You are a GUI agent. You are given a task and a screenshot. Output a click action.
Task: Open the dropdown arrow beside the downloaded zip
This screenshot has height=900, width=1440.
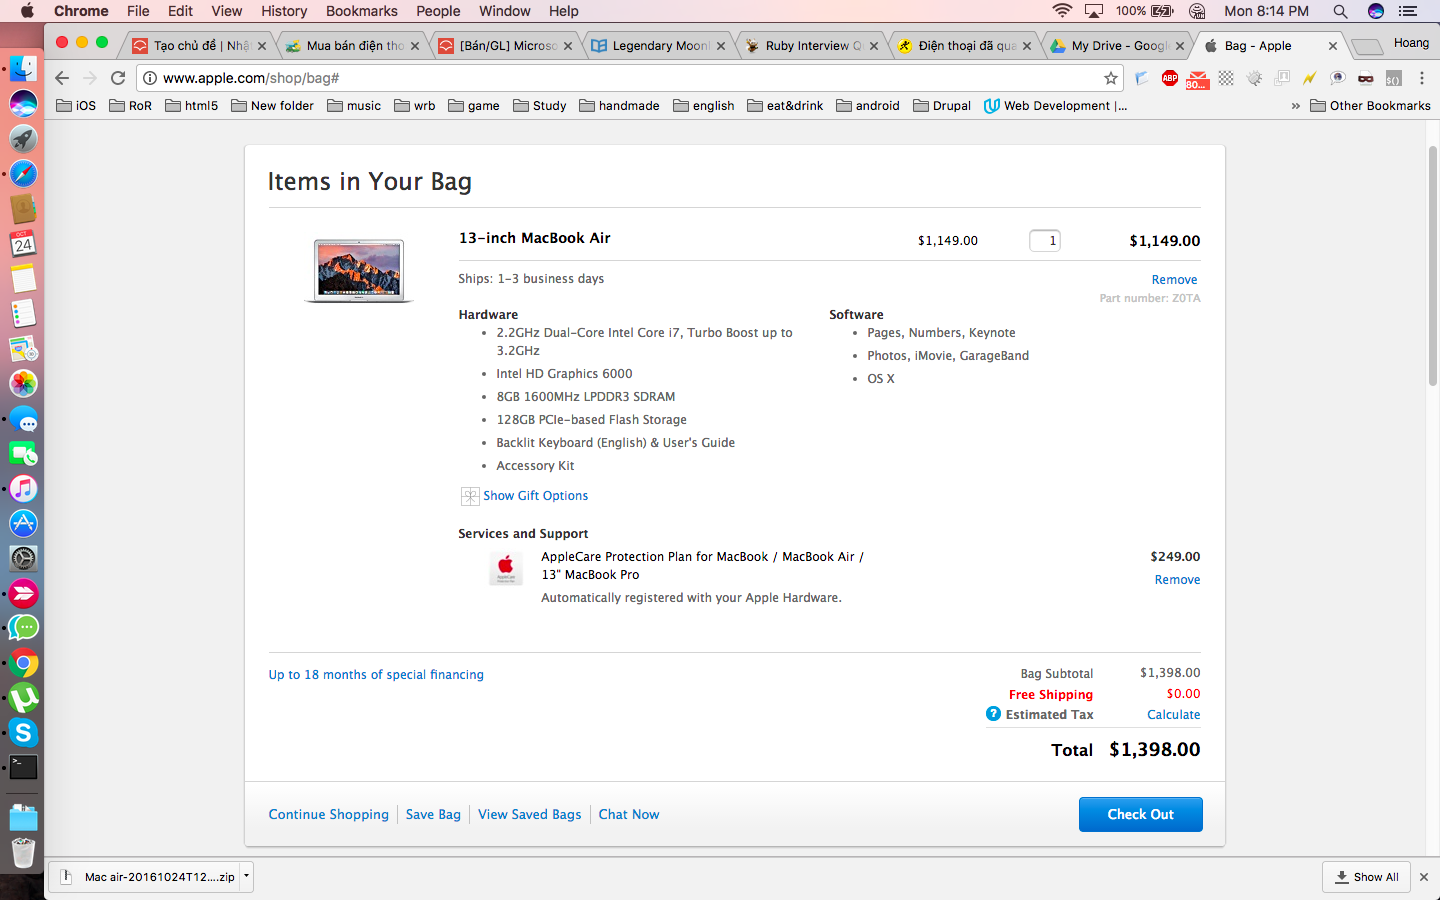point(246,876)
